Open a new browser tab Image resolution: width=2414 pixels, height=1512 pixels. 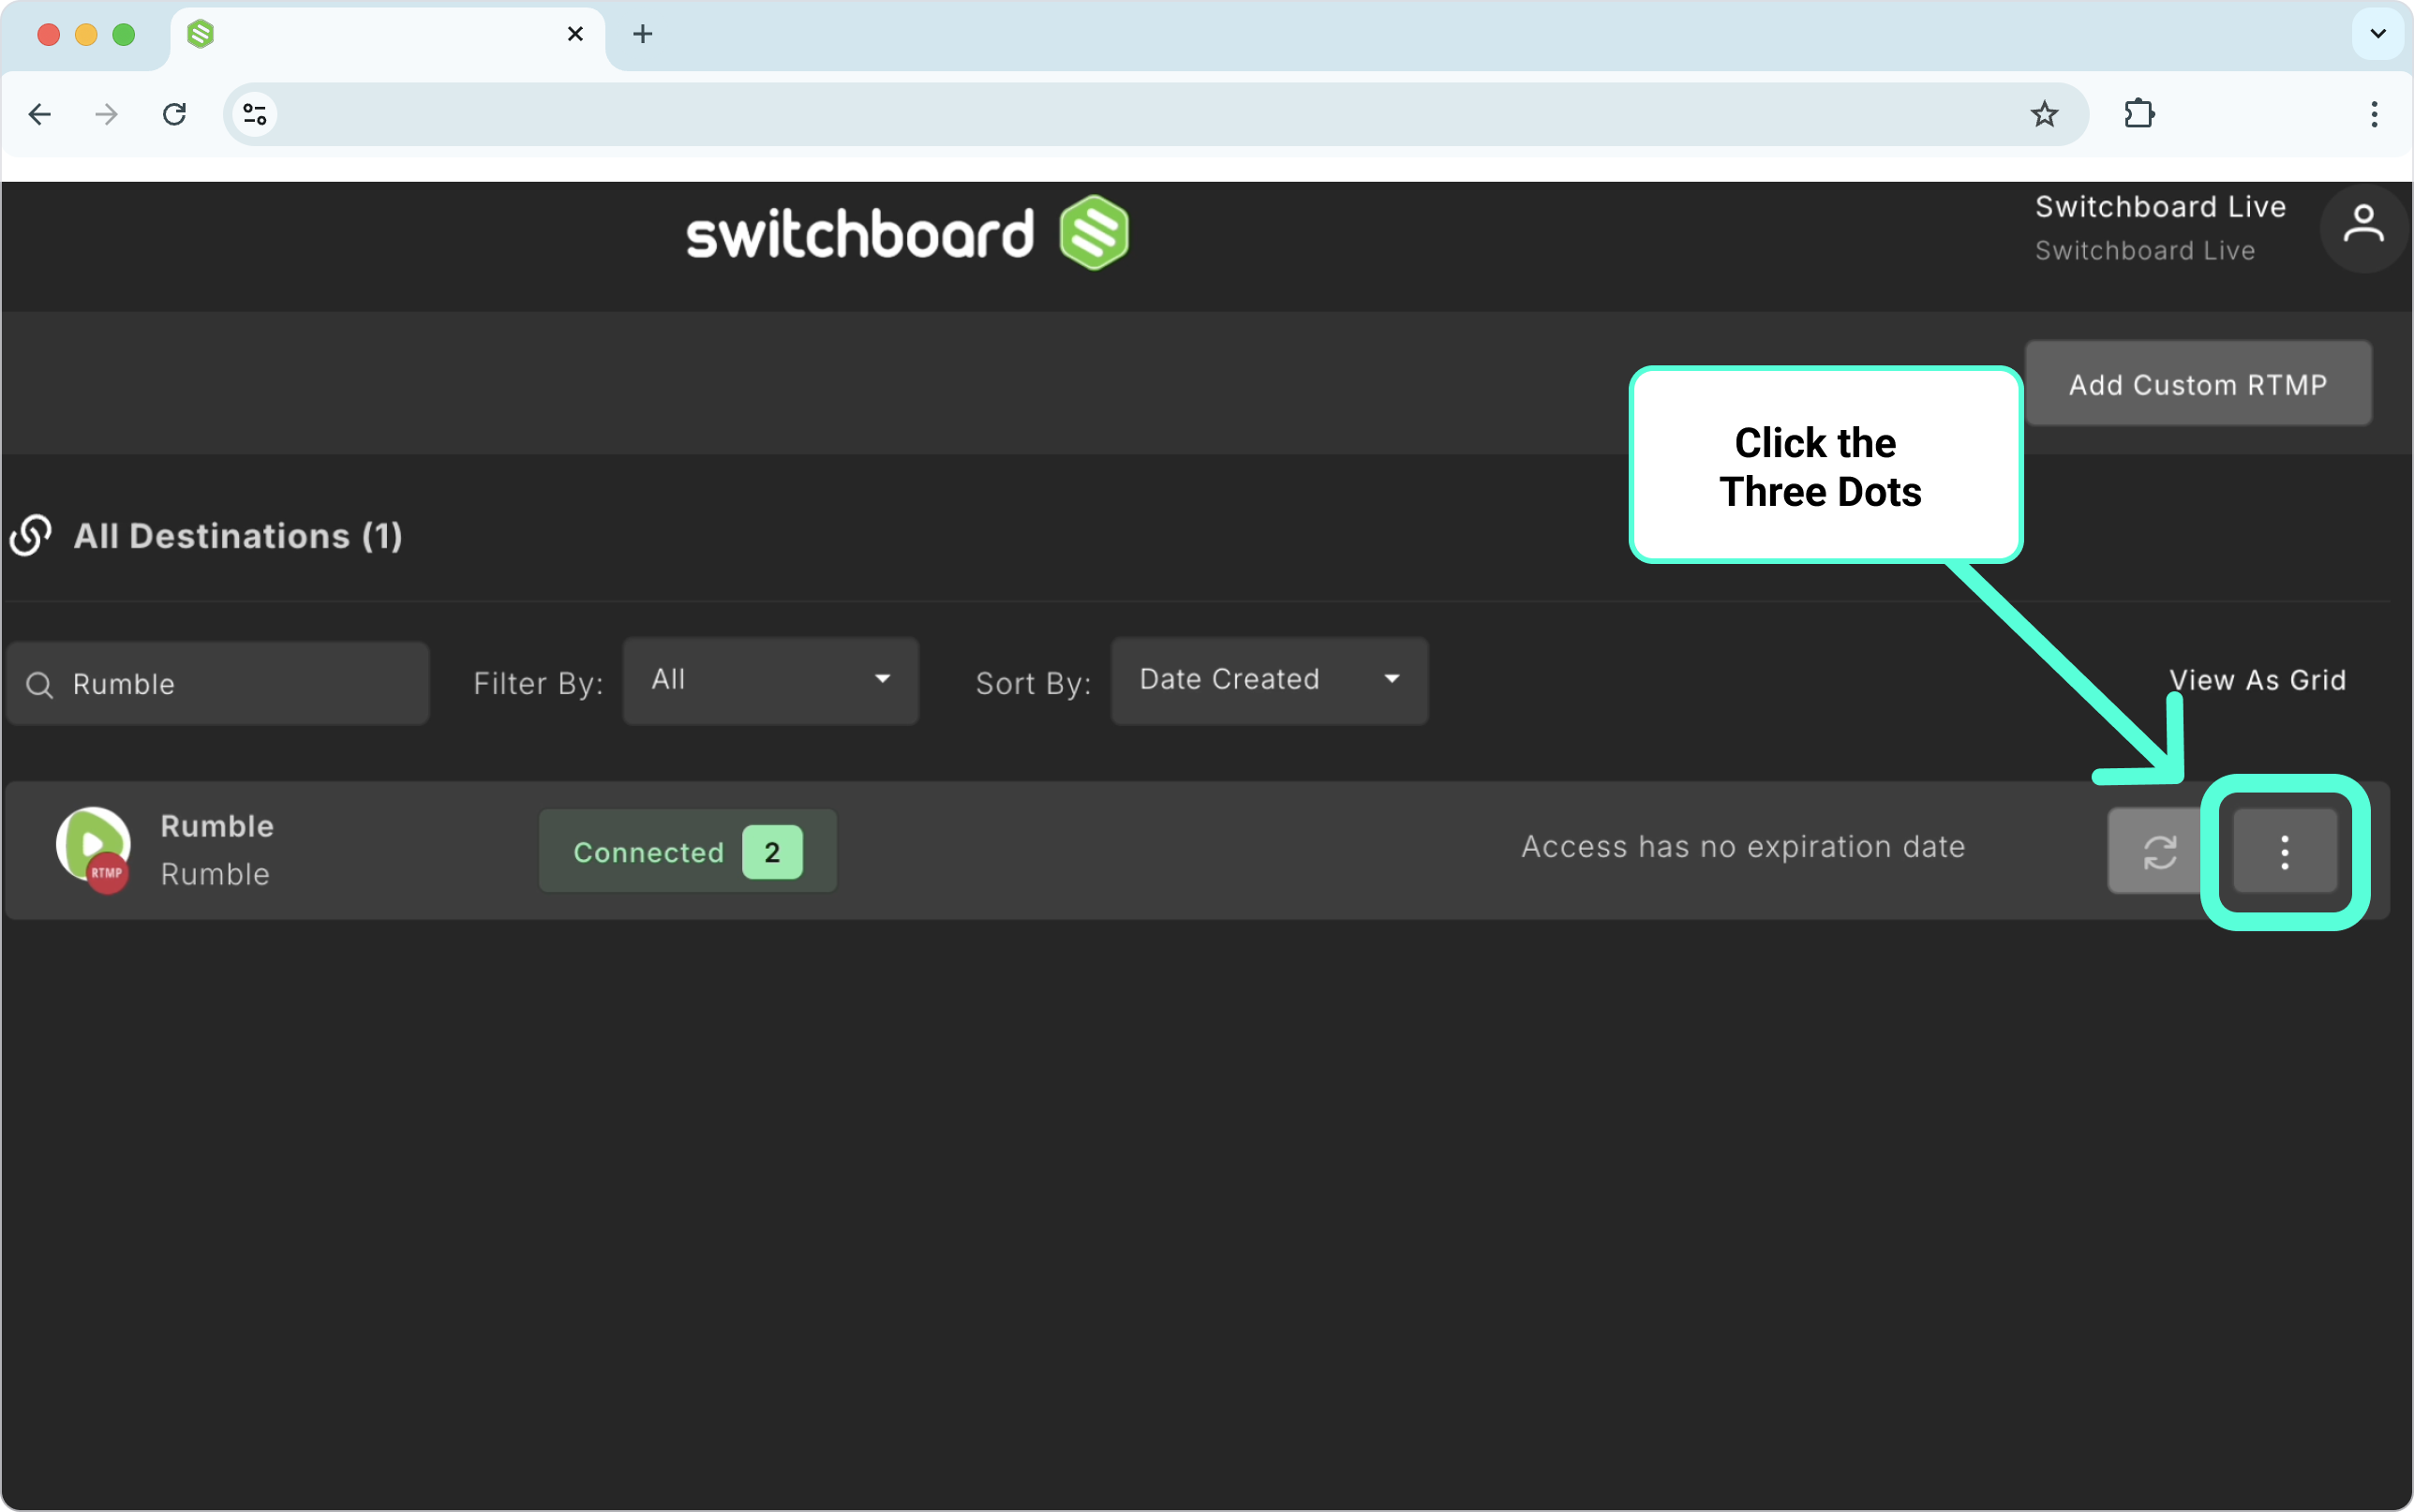point(643,34)
